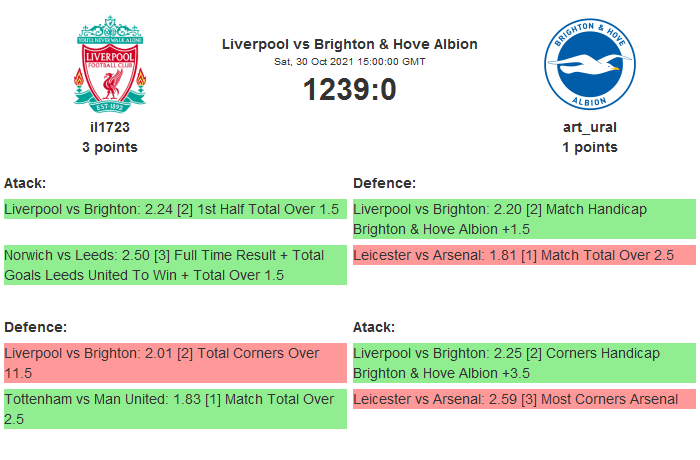Click the Brighton & Hove Albion crest

[589, 63]
